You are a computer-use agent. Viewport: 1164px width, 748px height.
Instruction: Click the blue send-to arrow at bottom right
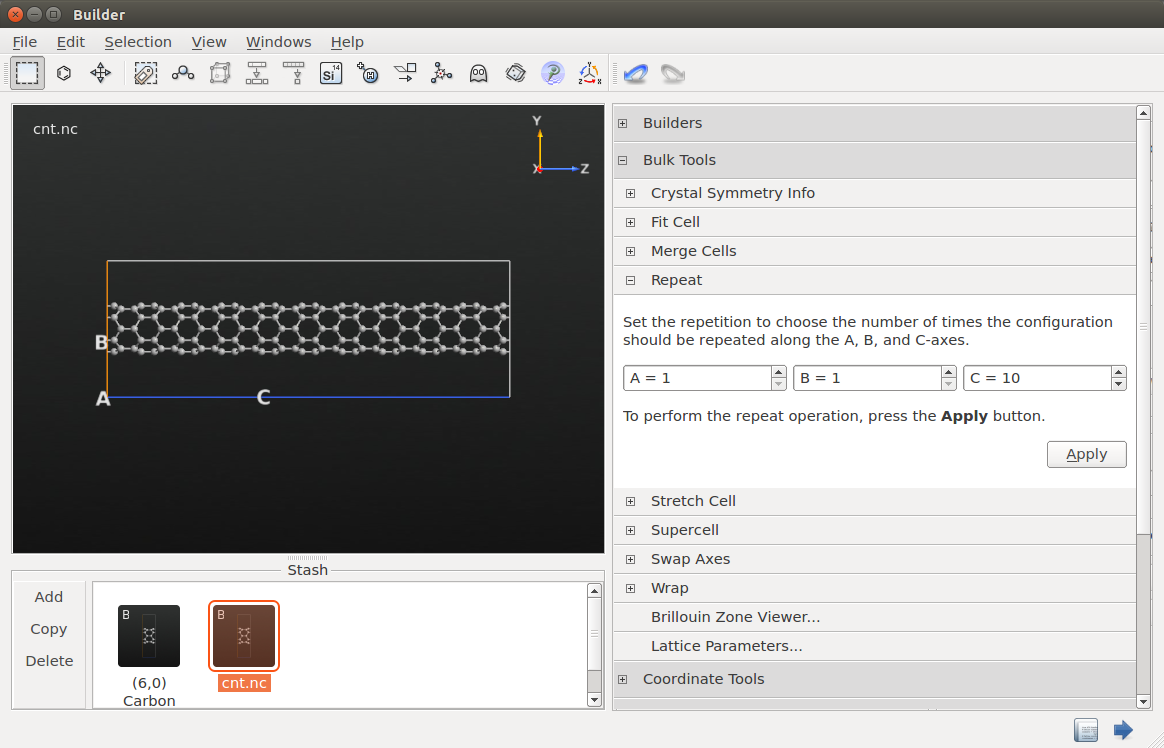point(1123,729)
